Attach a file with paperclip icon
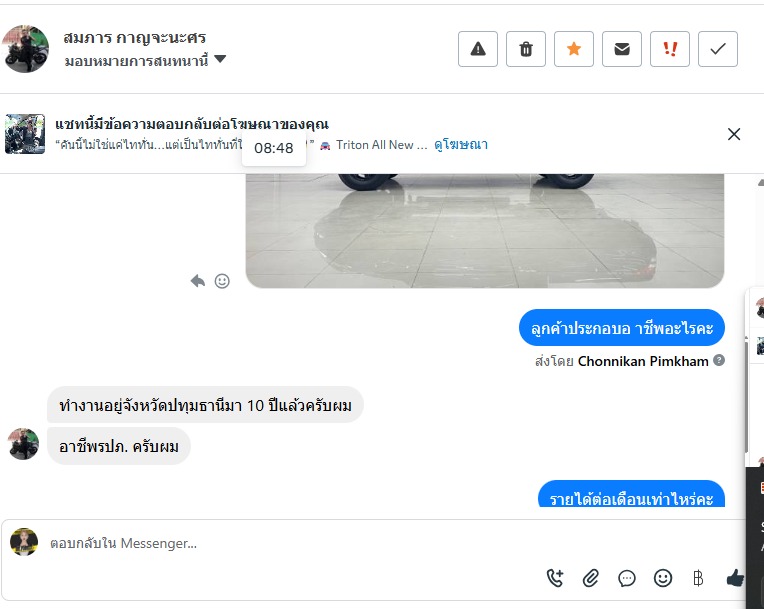This screenshot has width=764, height=609. 591,578
